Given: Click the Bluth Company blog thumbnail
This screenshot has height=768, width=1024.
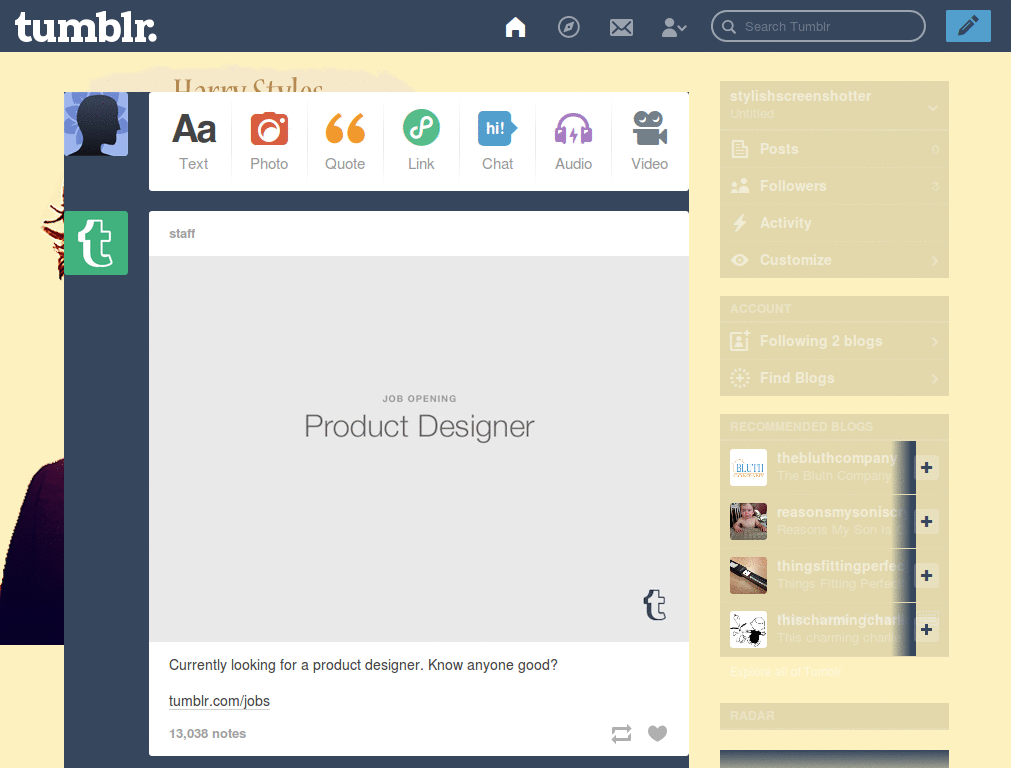Looking at the screenshot, I should [x=748, y=468].
